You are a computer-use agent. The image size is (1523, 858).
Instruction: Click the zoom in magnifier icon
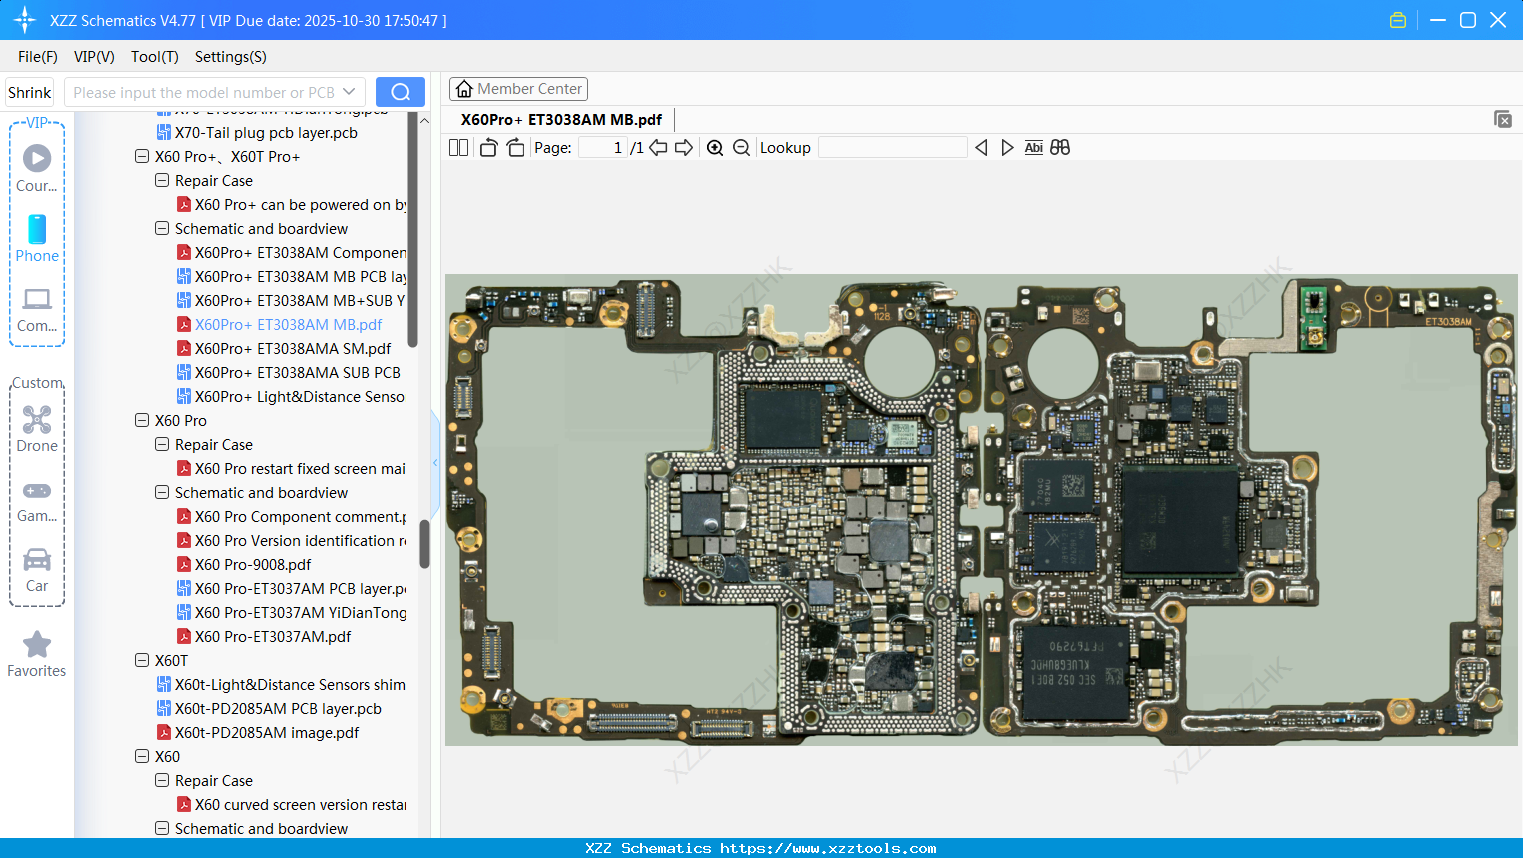[x=715, y=148]
